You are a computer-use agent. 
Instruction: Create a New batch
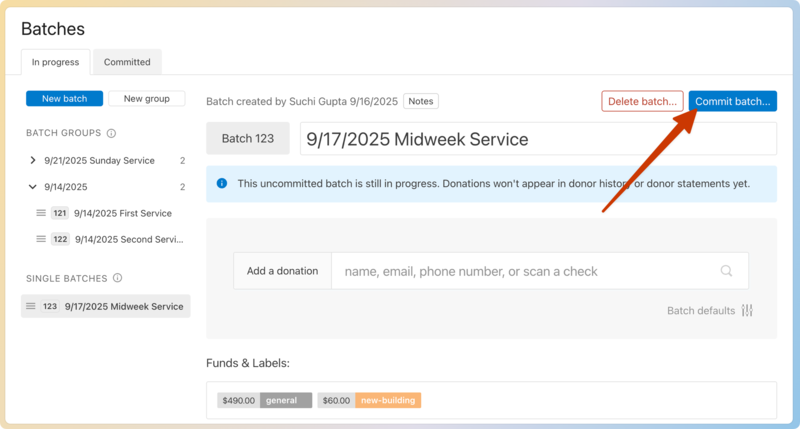click(64, 98)
